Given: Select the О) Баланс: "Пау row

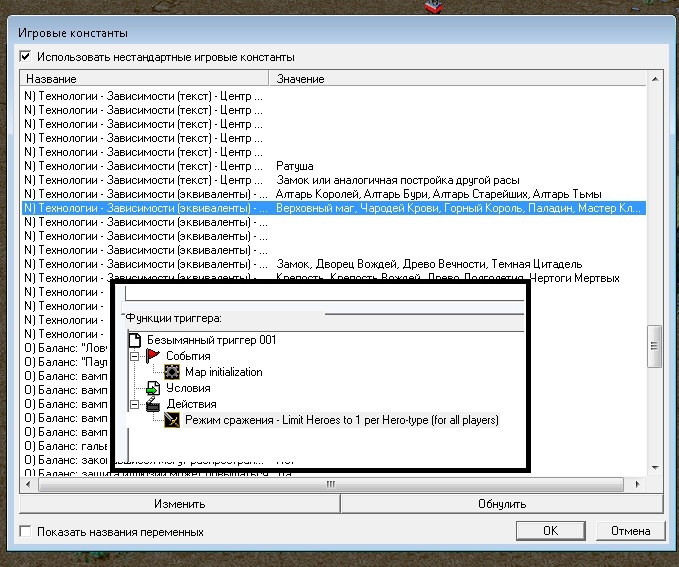Looking at the screenshot, I should [x=66, y=362].
